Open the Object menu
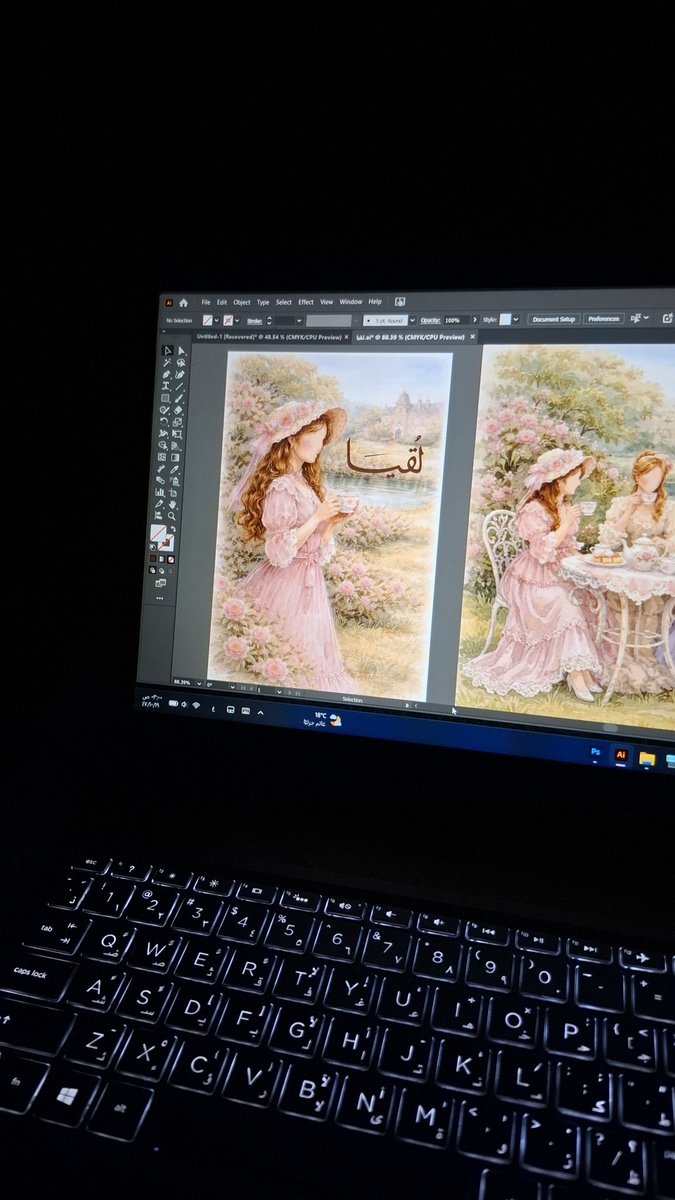 click(x=242, y=302)
